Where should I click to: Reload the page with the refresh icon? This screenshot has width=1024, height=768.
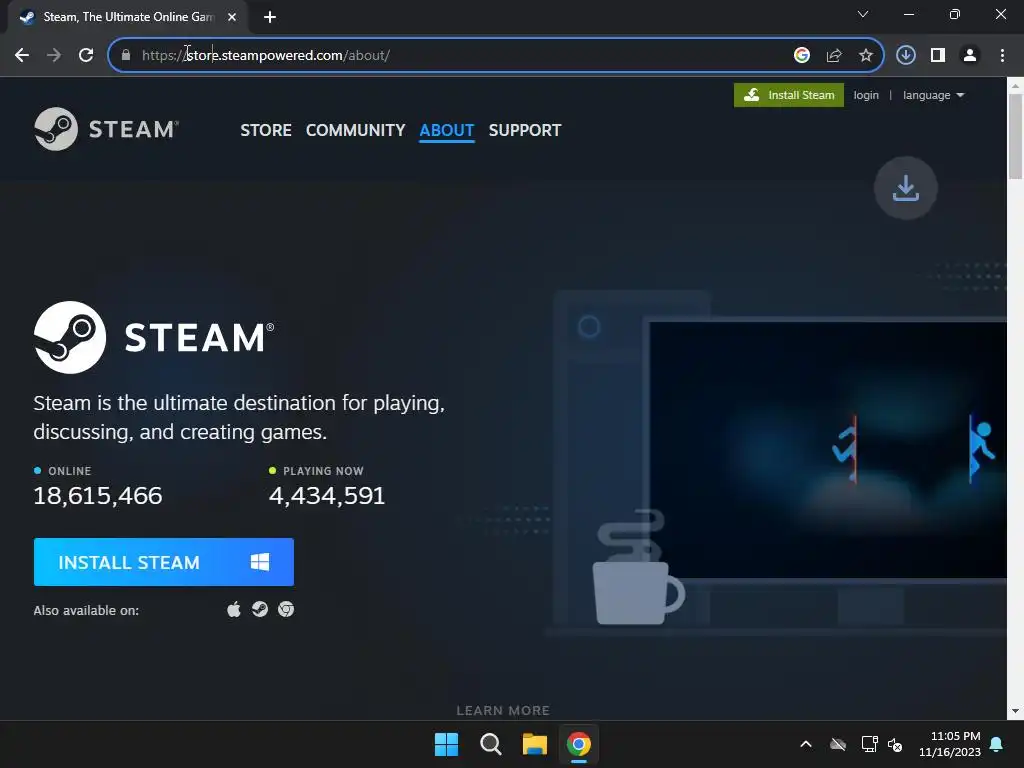(x=86, y=55)
